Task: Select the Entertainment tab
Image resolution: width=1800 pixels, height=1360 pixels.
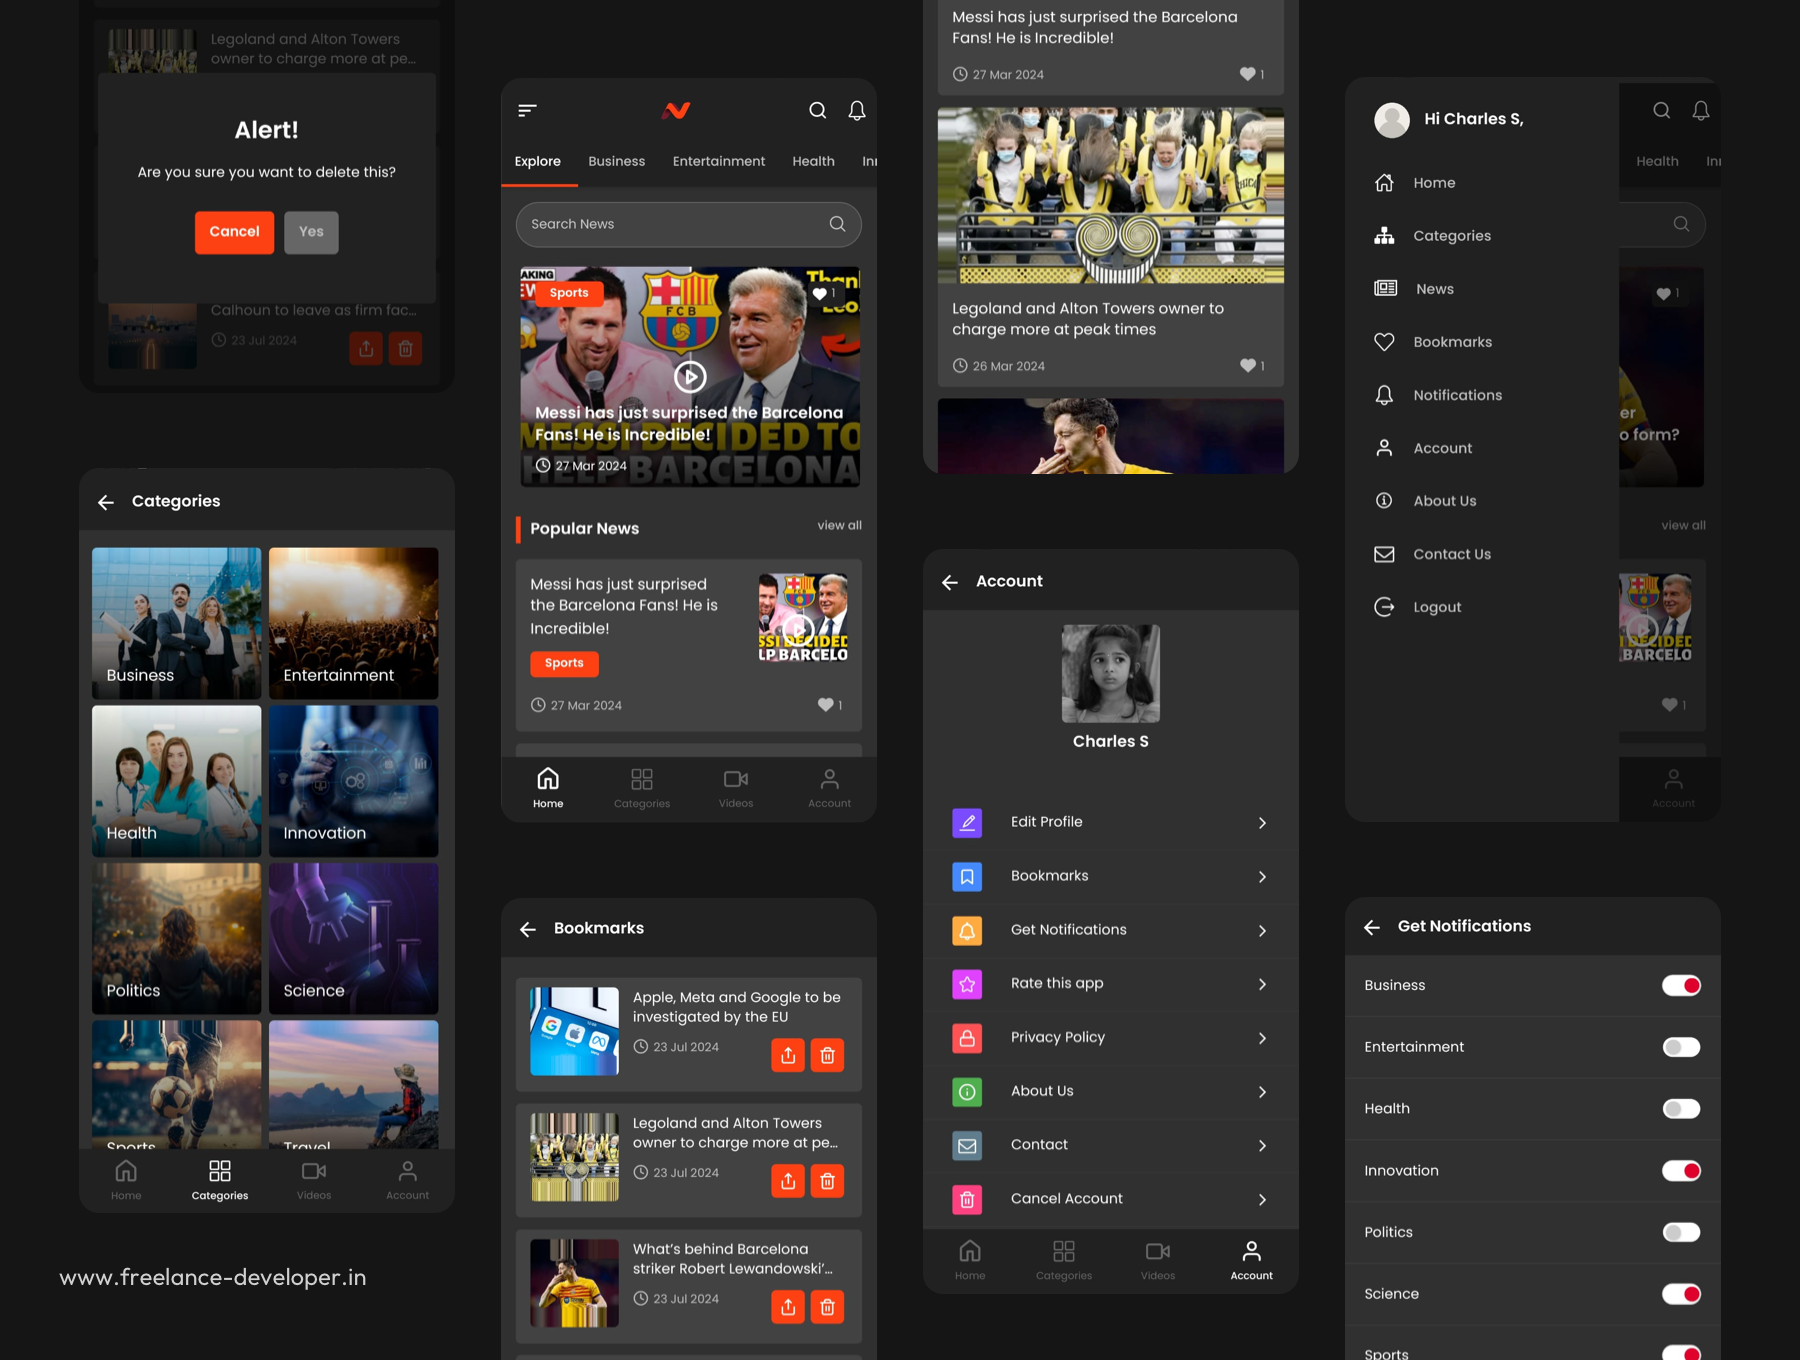Action: pos(718,161)
